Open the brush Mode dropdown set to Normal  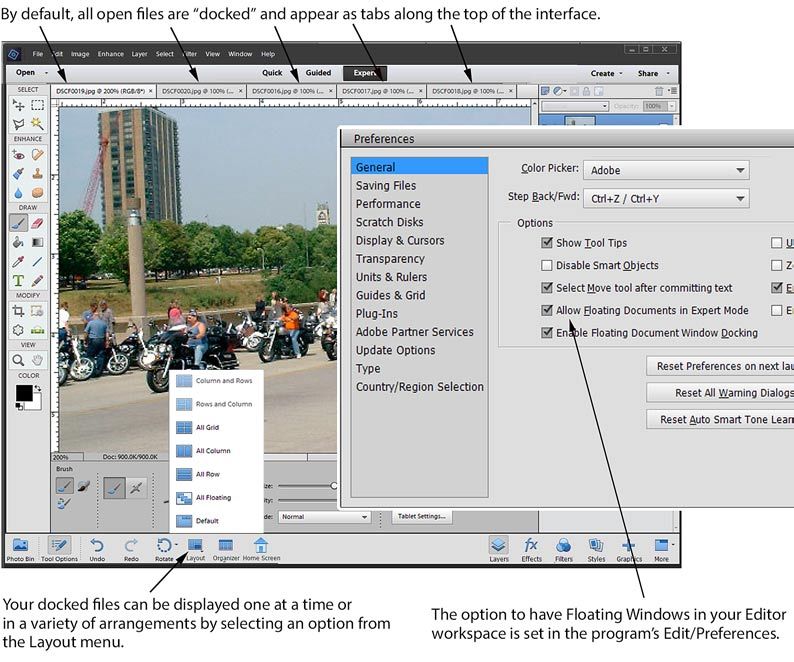[x=324, y=517]
